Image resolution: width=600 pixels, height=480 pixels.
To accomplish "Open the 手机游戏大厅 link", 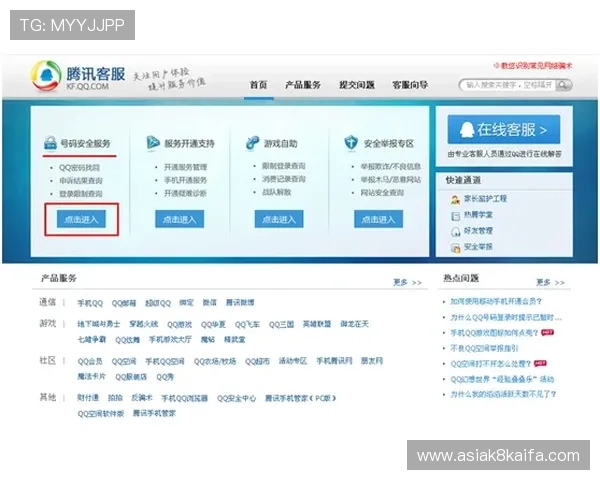I will pyautogui.click(x=170, y=340).
